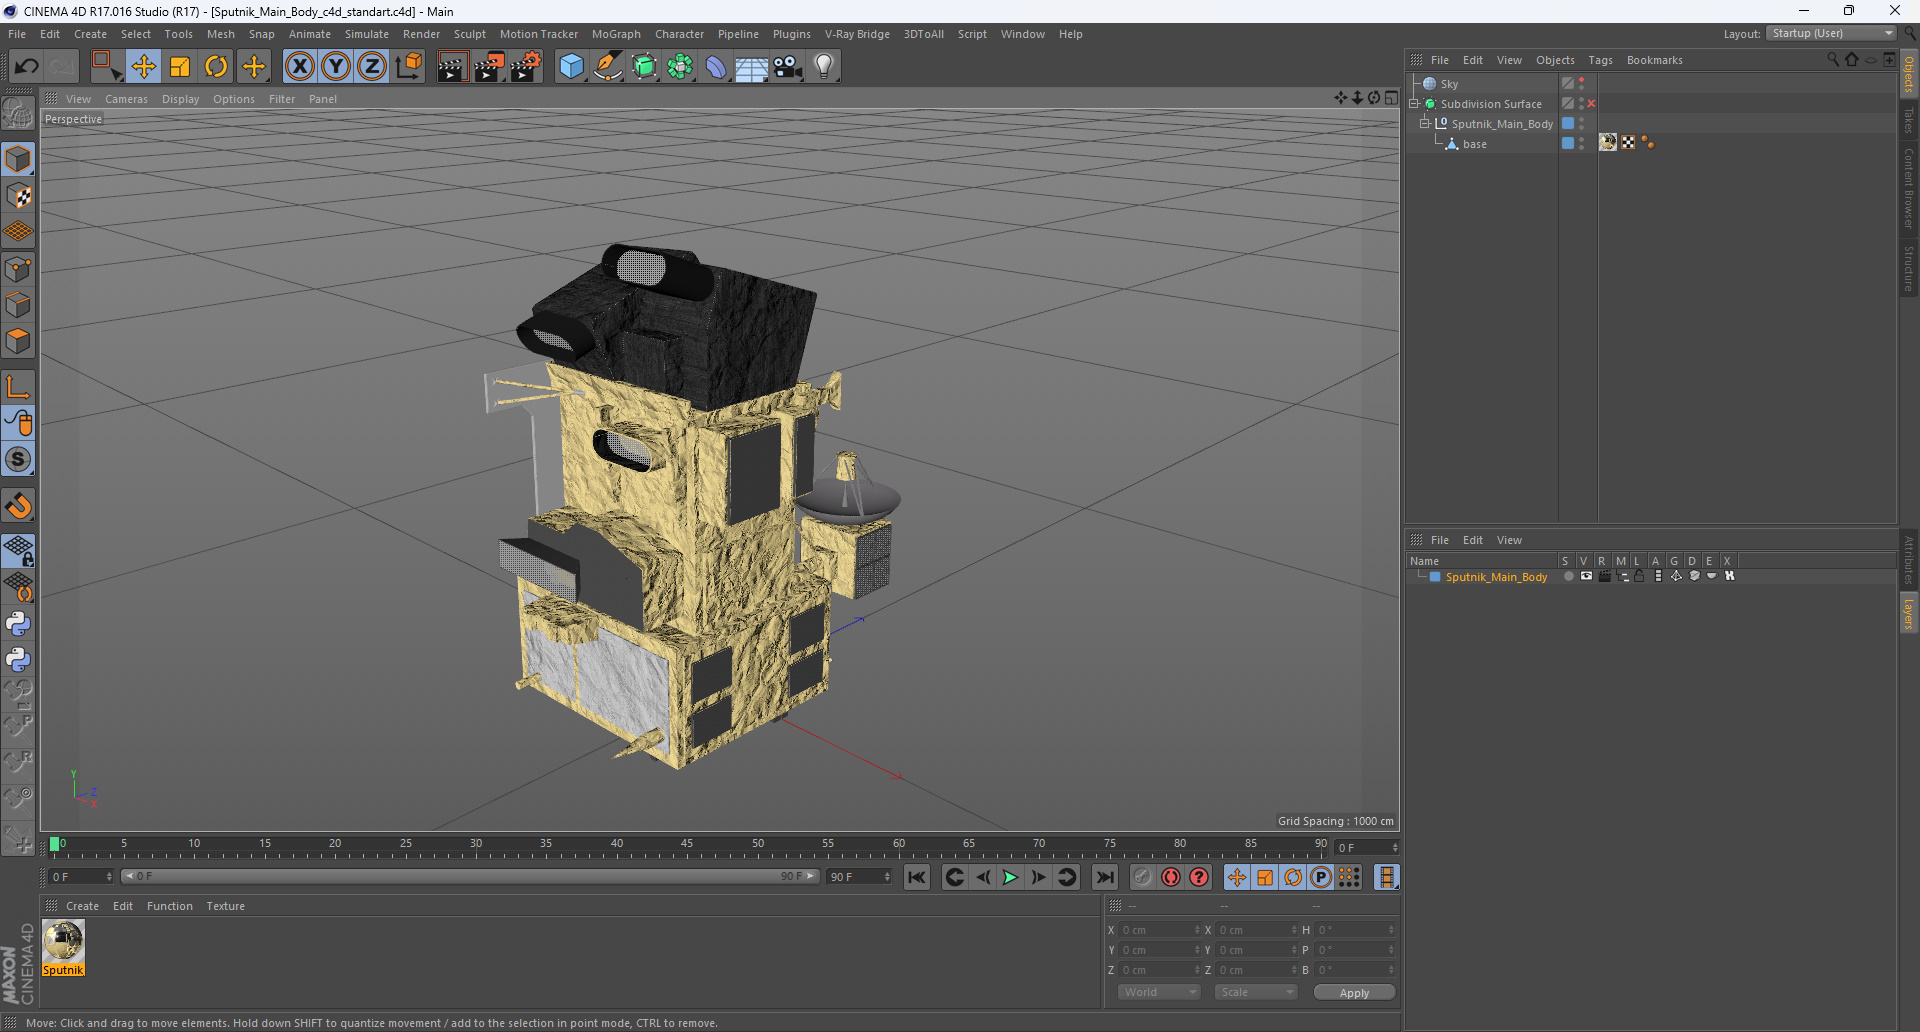The height and width of the screenshot is (1032, 1920).
Task: Toggle snapping S icon
Action: point(18,460)
